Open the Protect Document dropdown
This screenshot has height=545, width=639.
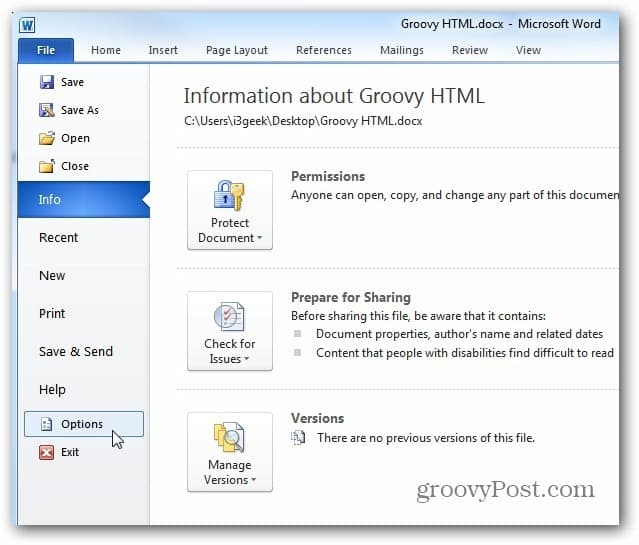click(230, 210)
